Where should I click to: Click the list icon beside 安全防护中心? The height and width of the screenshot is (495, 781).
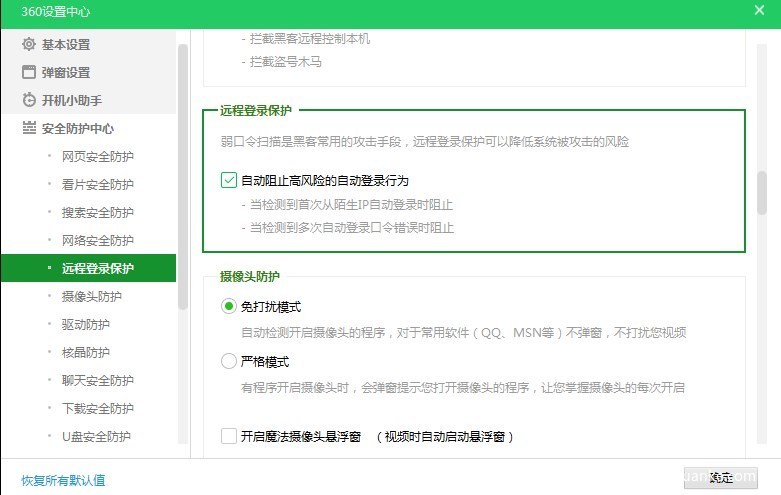[x=29, y=128]
